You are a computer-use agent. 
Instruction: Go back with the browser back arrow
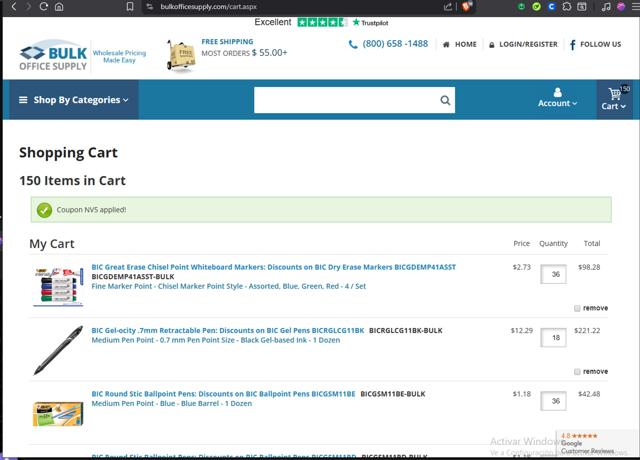click(13, 7)
